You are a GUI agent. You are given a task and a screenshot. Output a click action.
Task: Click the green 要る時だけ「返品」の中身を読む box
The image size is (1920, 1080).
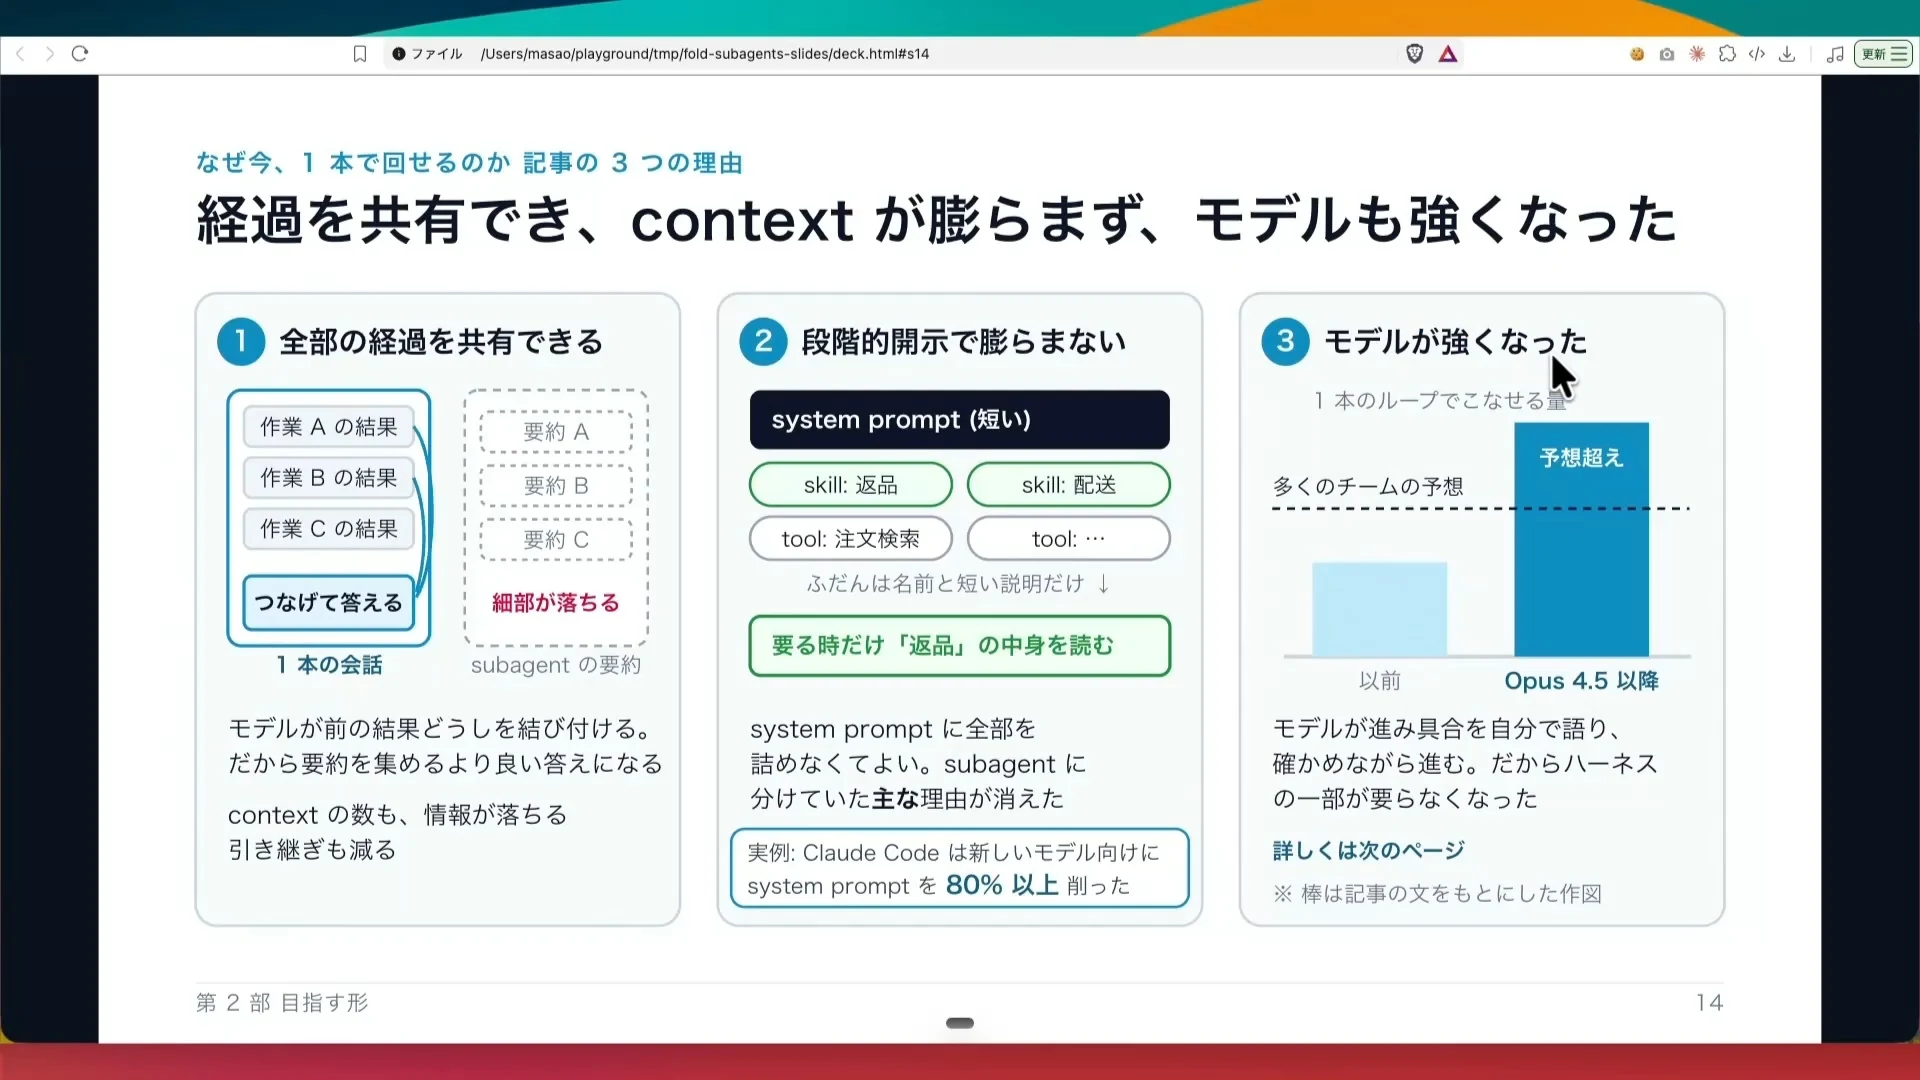(x=960, y=646)
